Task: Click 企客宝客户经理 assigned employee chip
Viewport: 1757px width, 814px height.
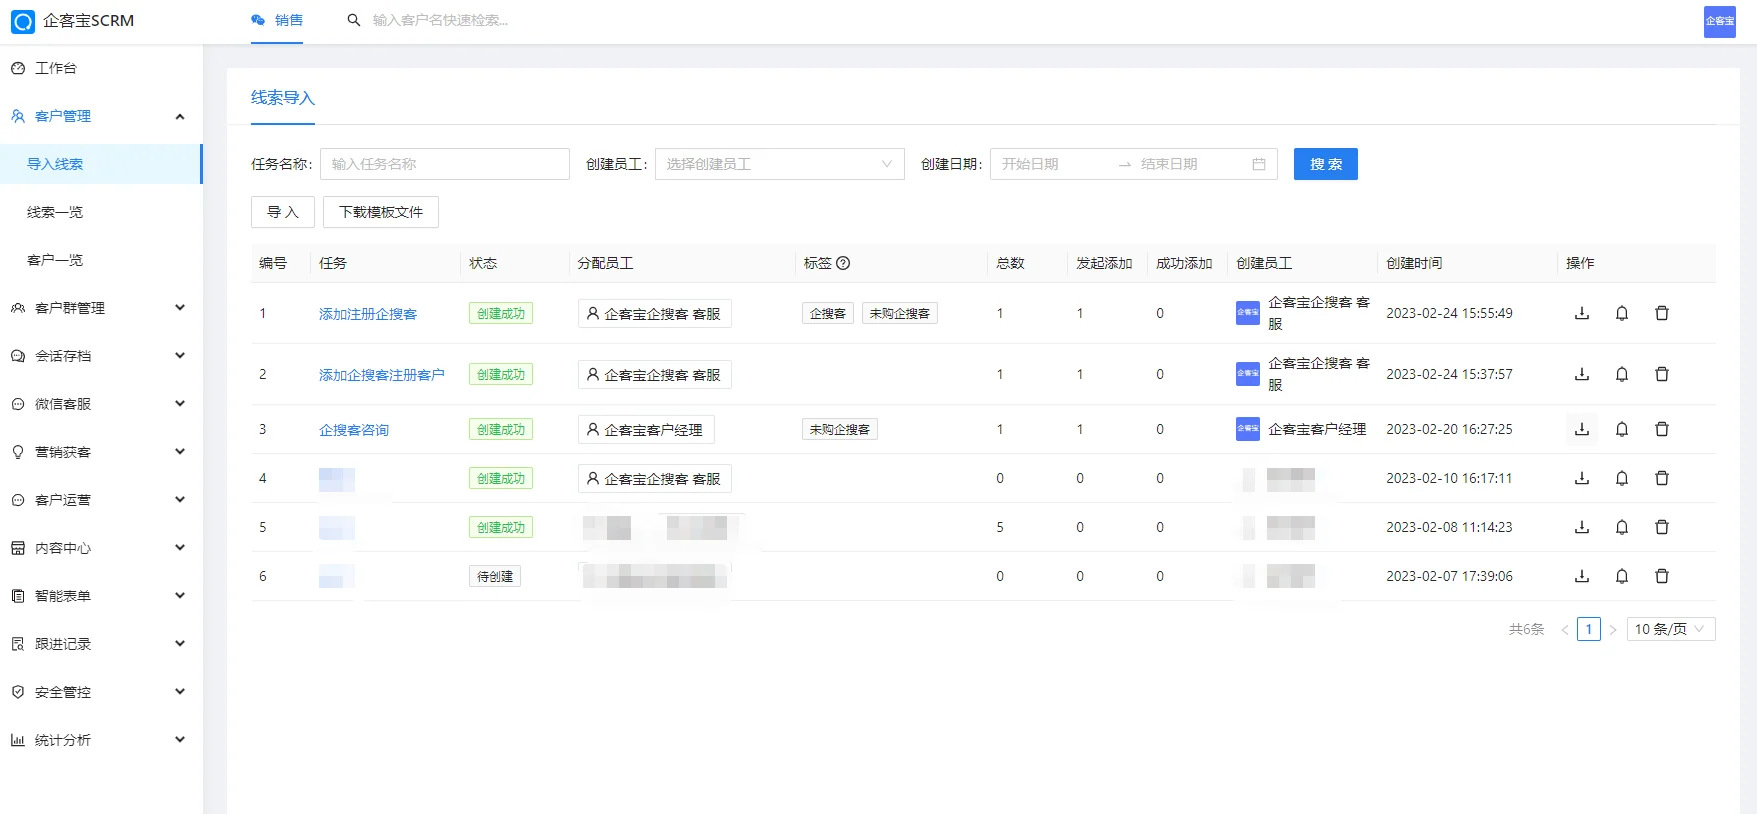Action: click(646, 430)
